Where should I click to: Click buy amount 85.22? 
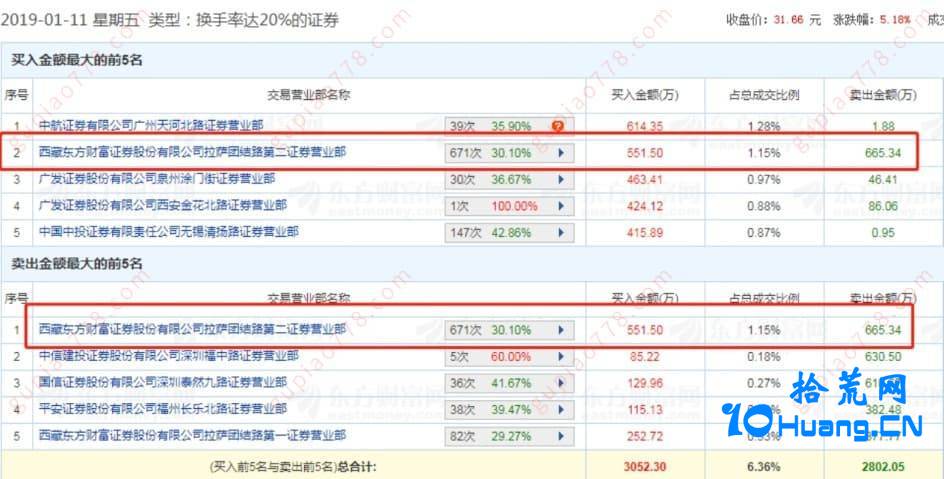coord(645,356)
